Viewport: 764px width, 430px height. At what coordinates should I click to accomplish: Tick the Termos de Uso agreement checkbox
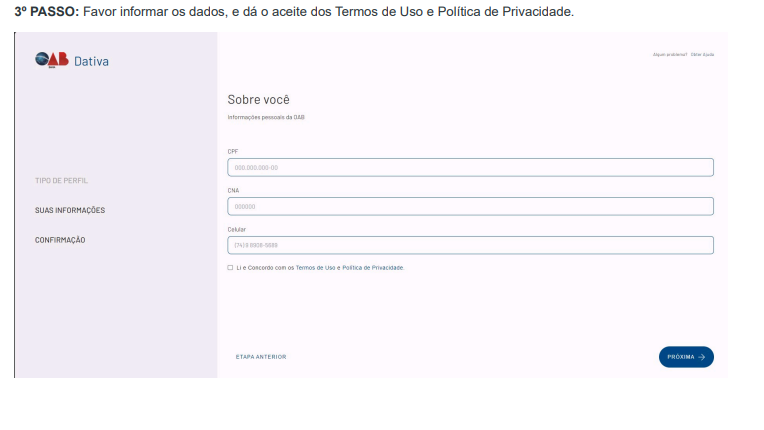click(x=230, y=268)
